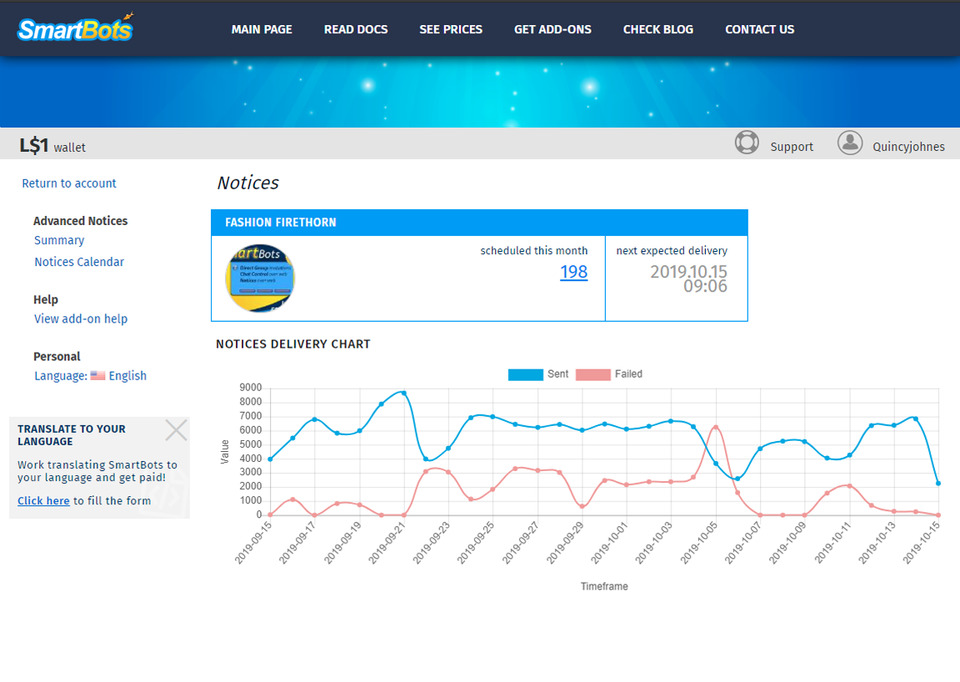Viewport: 960px width, 682px height.
Task: Open the Support lifebuoy icon
Action: click(746, 143)
